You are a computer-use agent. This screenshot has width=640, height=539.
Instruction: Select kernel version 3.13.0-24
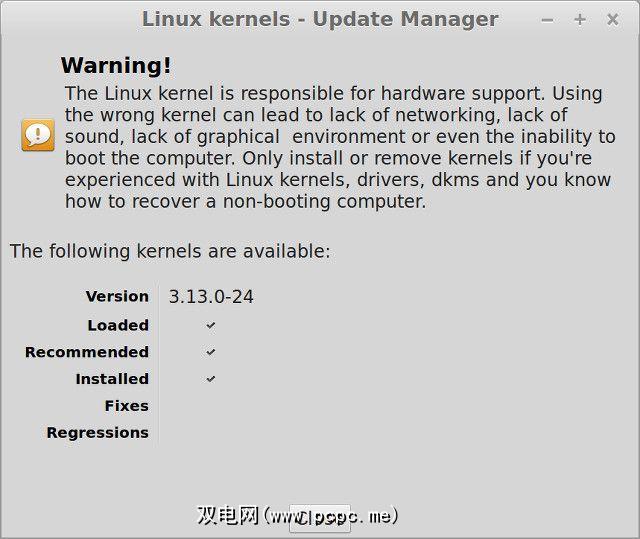[x=211, y=296]
